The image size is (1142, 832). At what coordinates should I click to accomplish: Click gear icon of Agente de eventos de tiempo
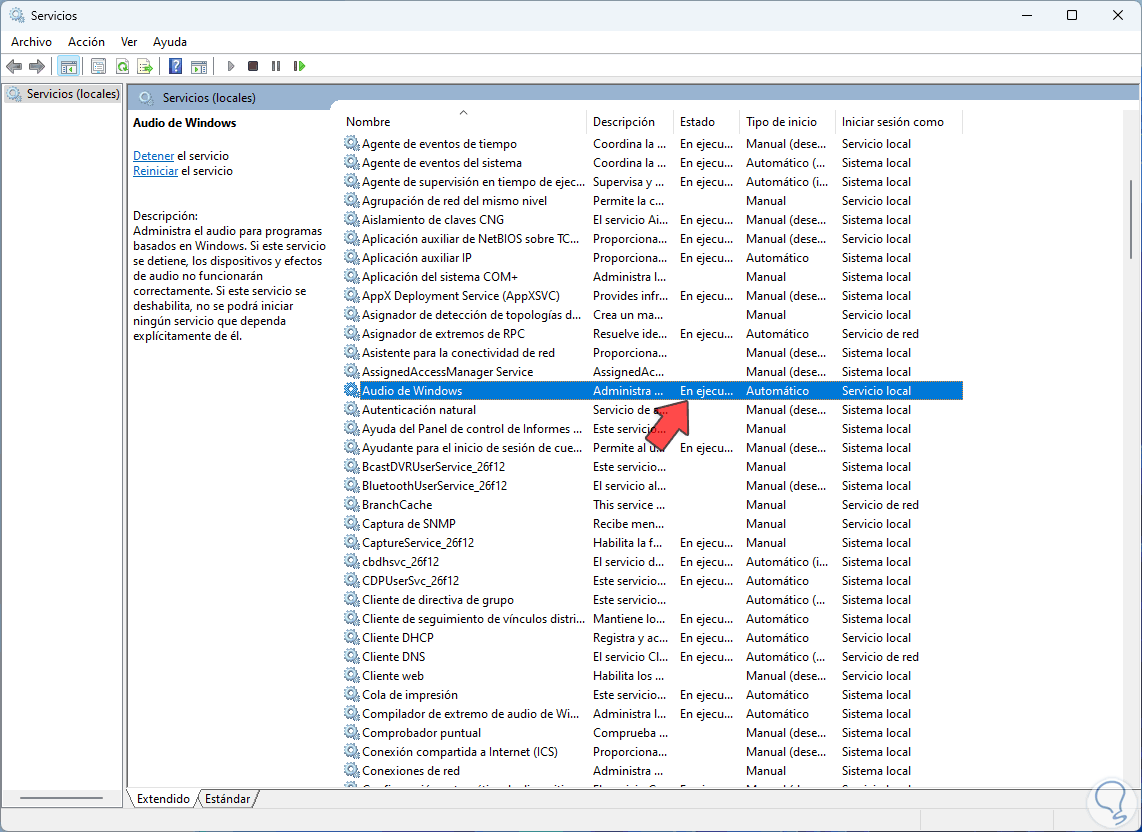pyautogui.click(x=352, y=144)
